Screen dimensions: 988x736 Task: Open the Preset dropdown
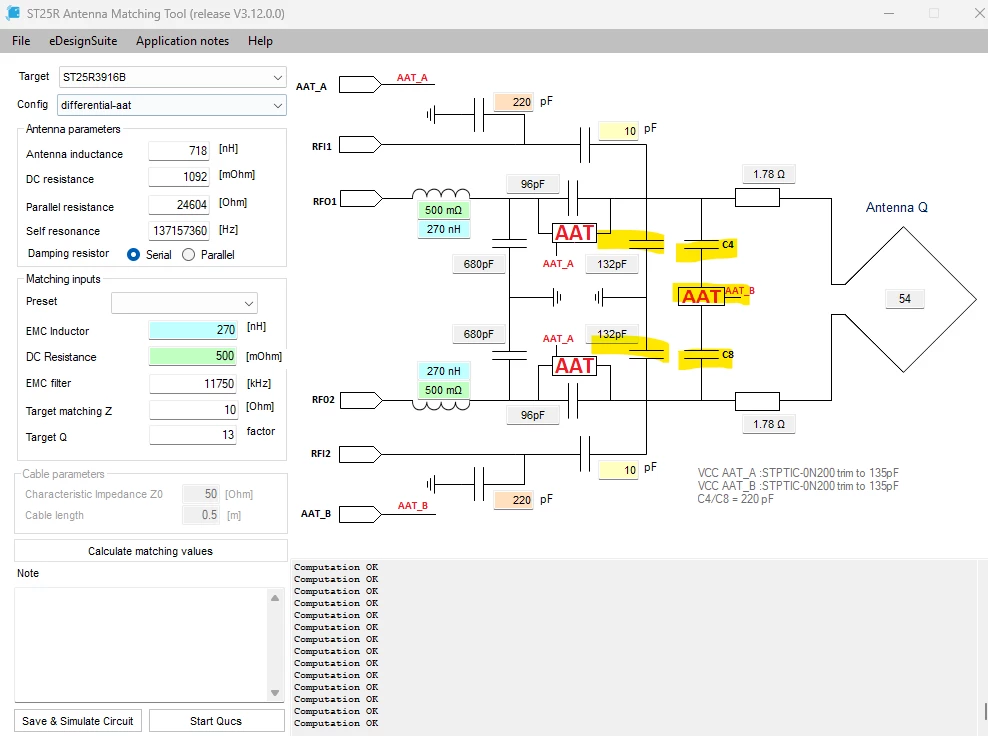(x=185, y=302)
